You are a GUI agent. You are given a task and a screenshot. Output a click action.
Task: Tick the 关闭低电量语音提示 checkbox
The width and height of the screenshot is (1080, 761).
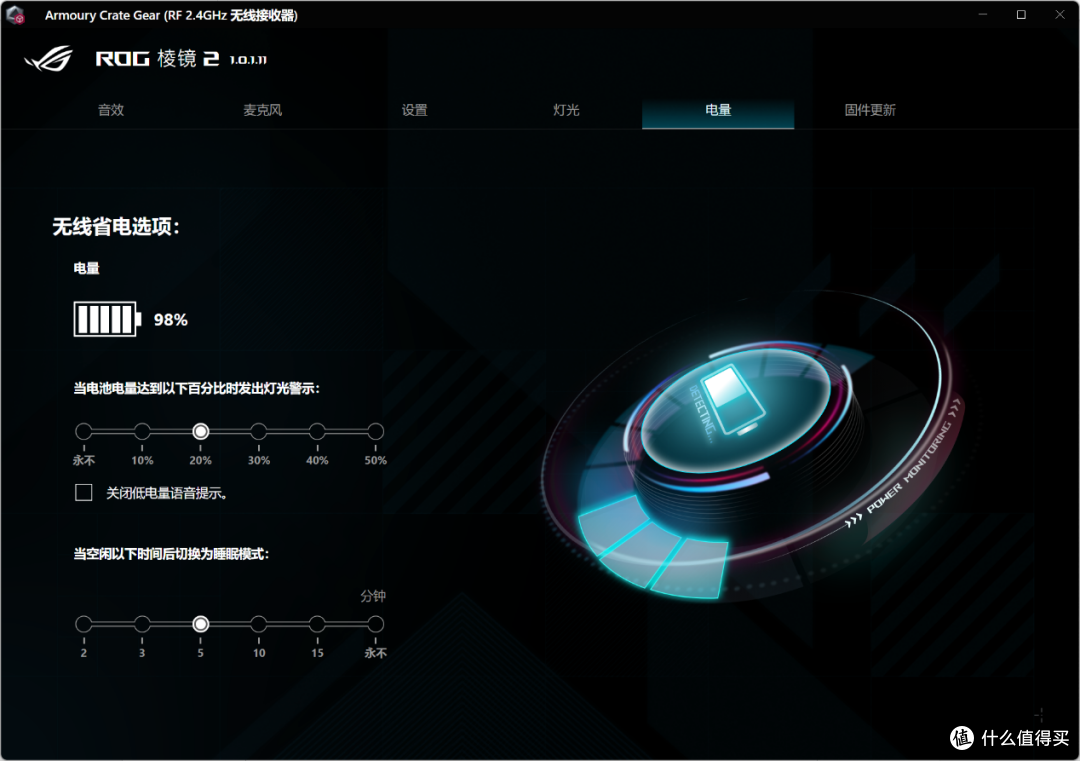83,492
